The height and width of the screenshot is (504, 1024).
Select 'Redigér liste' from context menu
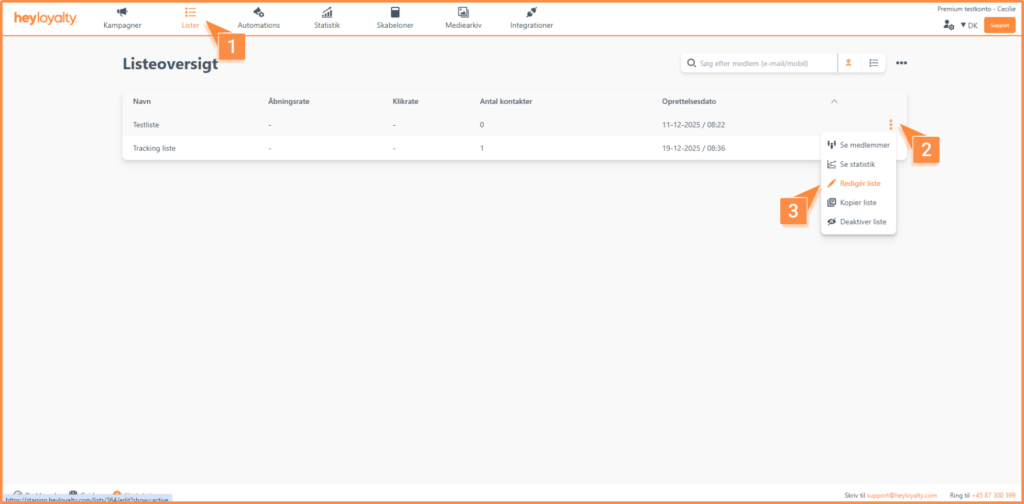point(859,183)
